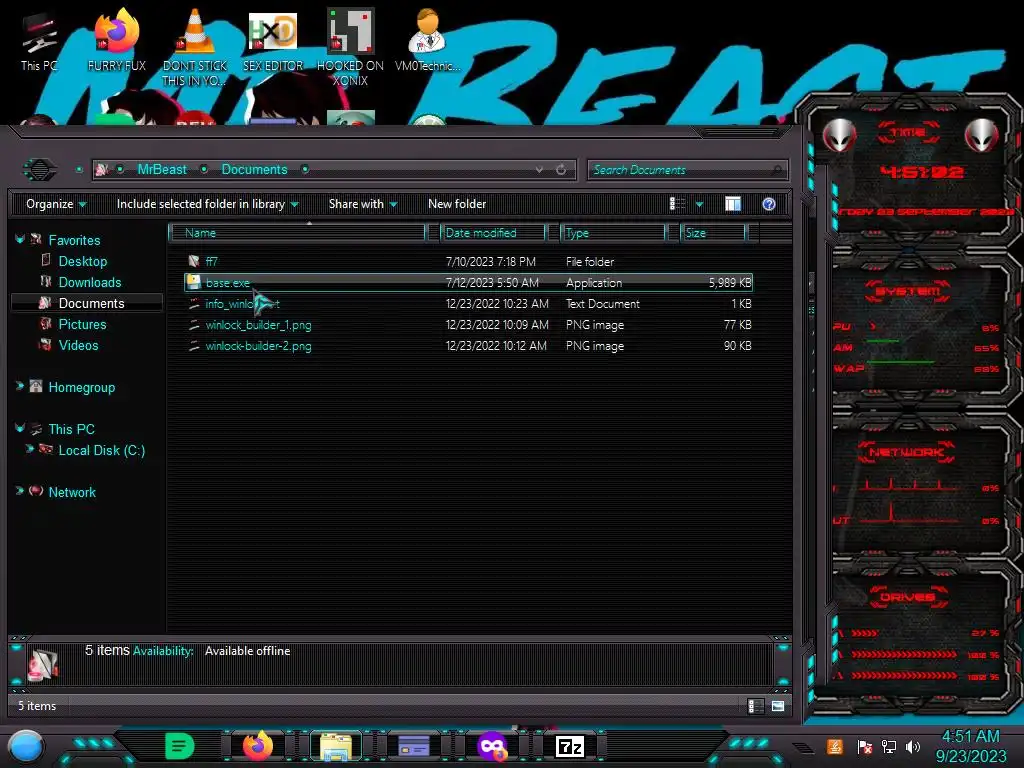Expand the Network tree node
This screenshot has width=1024, height=768.
click(x=20, y=491)
